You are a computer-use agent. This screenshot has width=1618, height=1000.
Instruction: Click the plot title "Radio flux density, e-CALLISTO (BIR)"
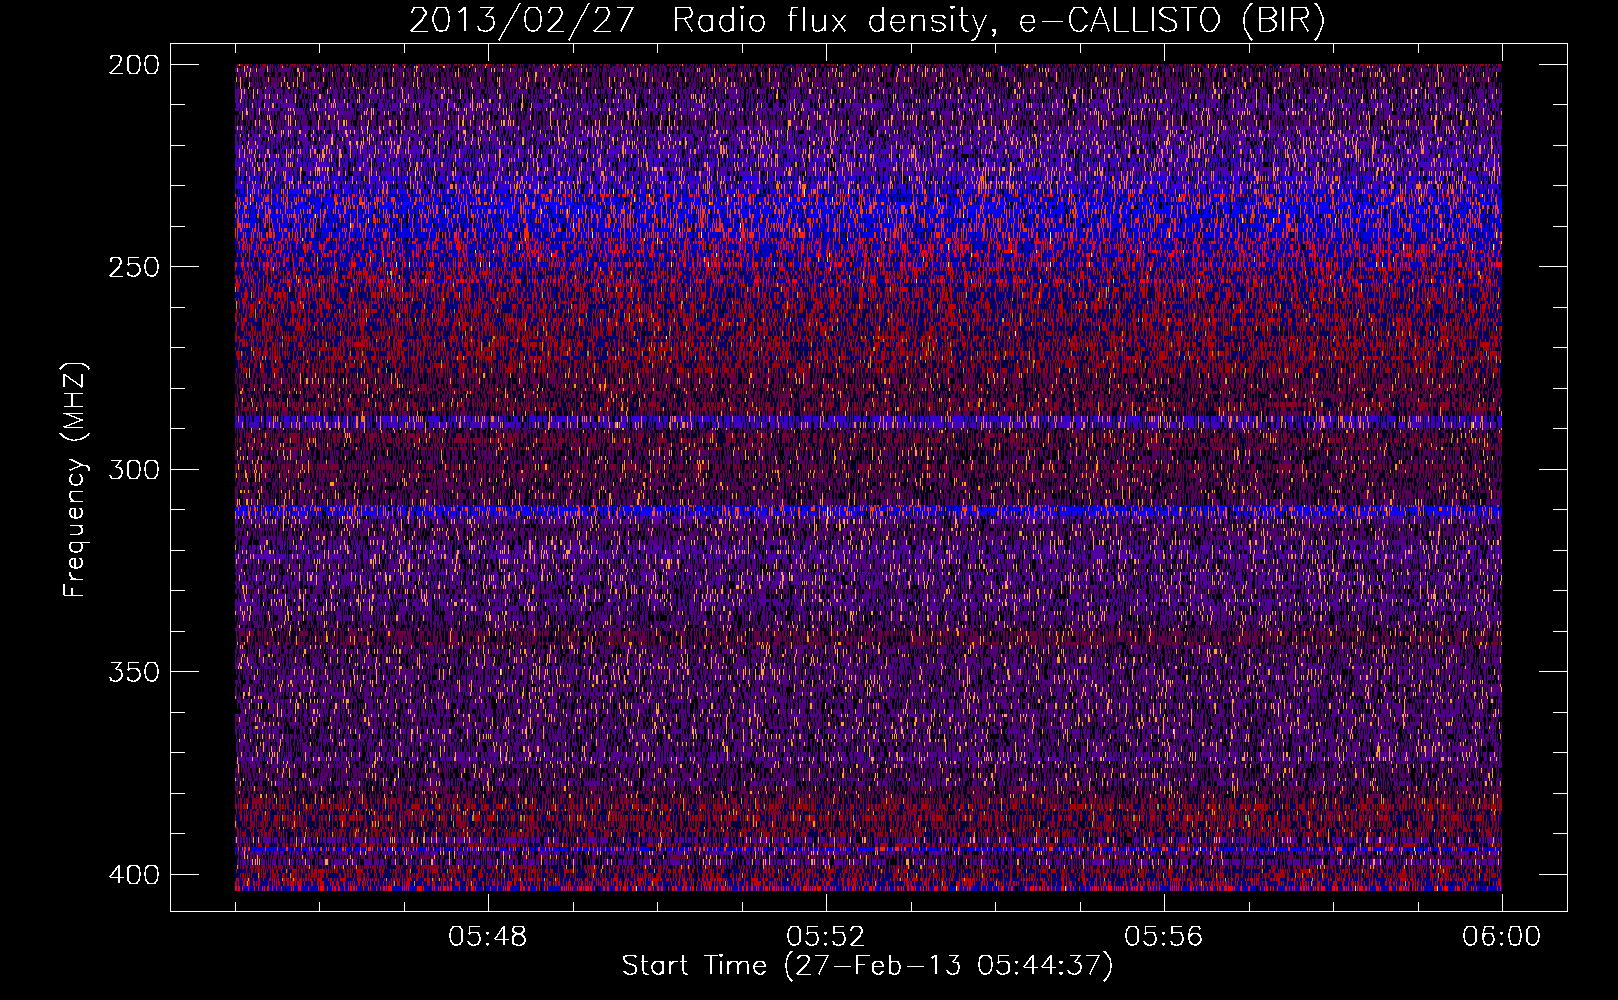pos(999,21)
